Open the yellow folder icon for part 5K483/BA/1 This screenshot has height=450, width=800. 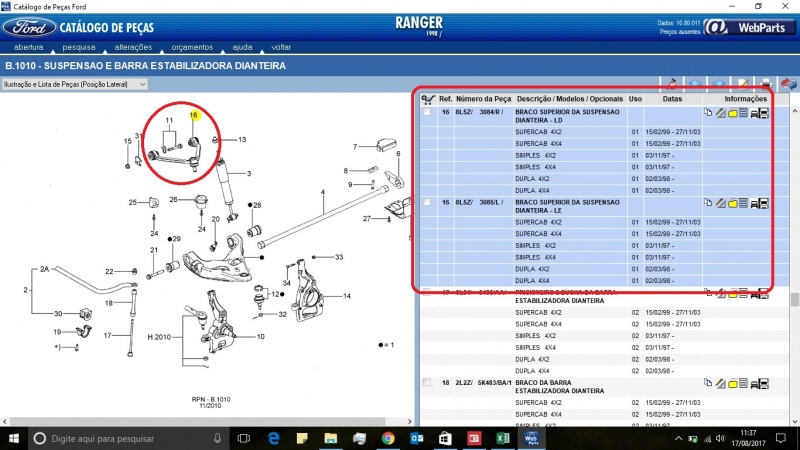tap(733, 384)
